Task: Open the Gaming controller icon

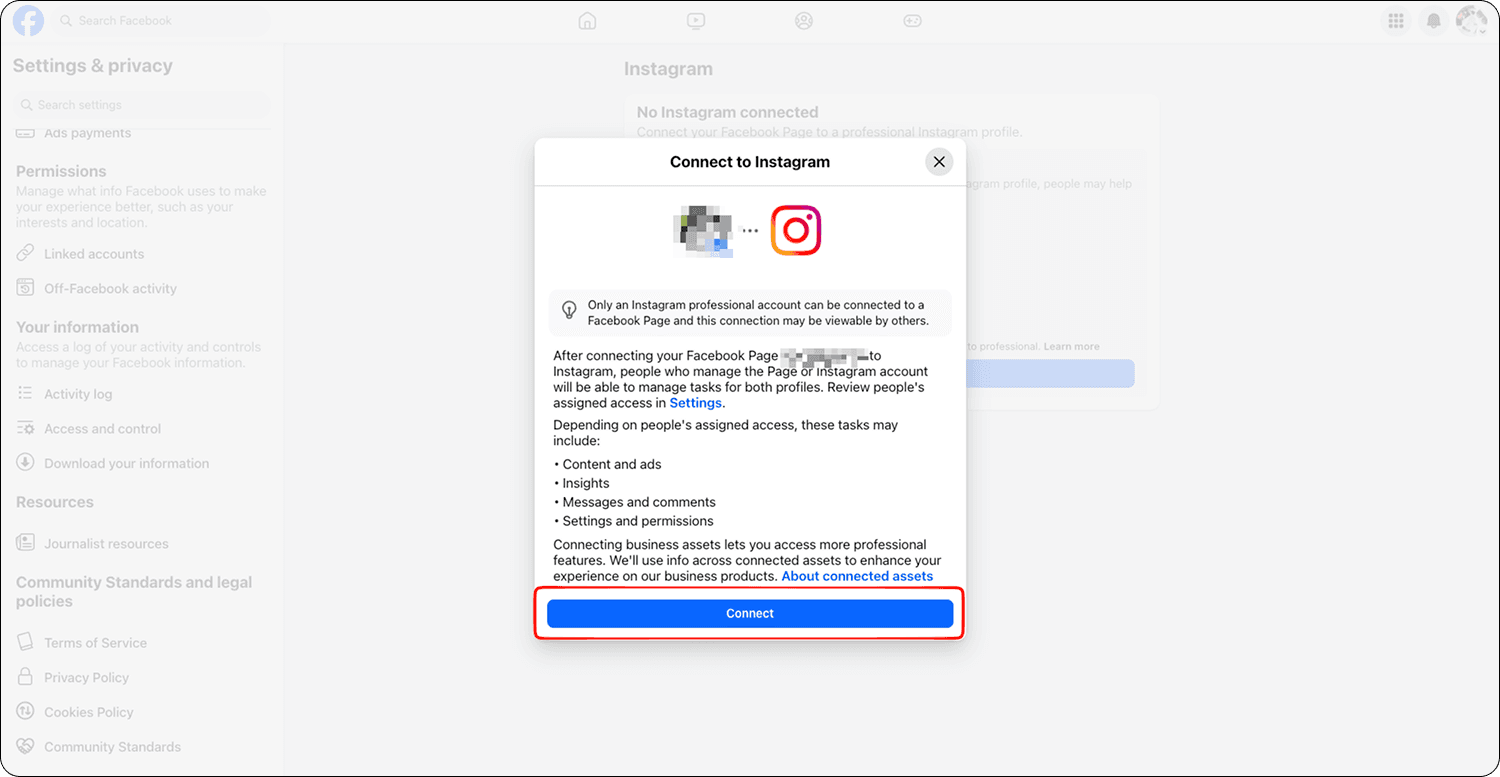Action: coord(912,21)
